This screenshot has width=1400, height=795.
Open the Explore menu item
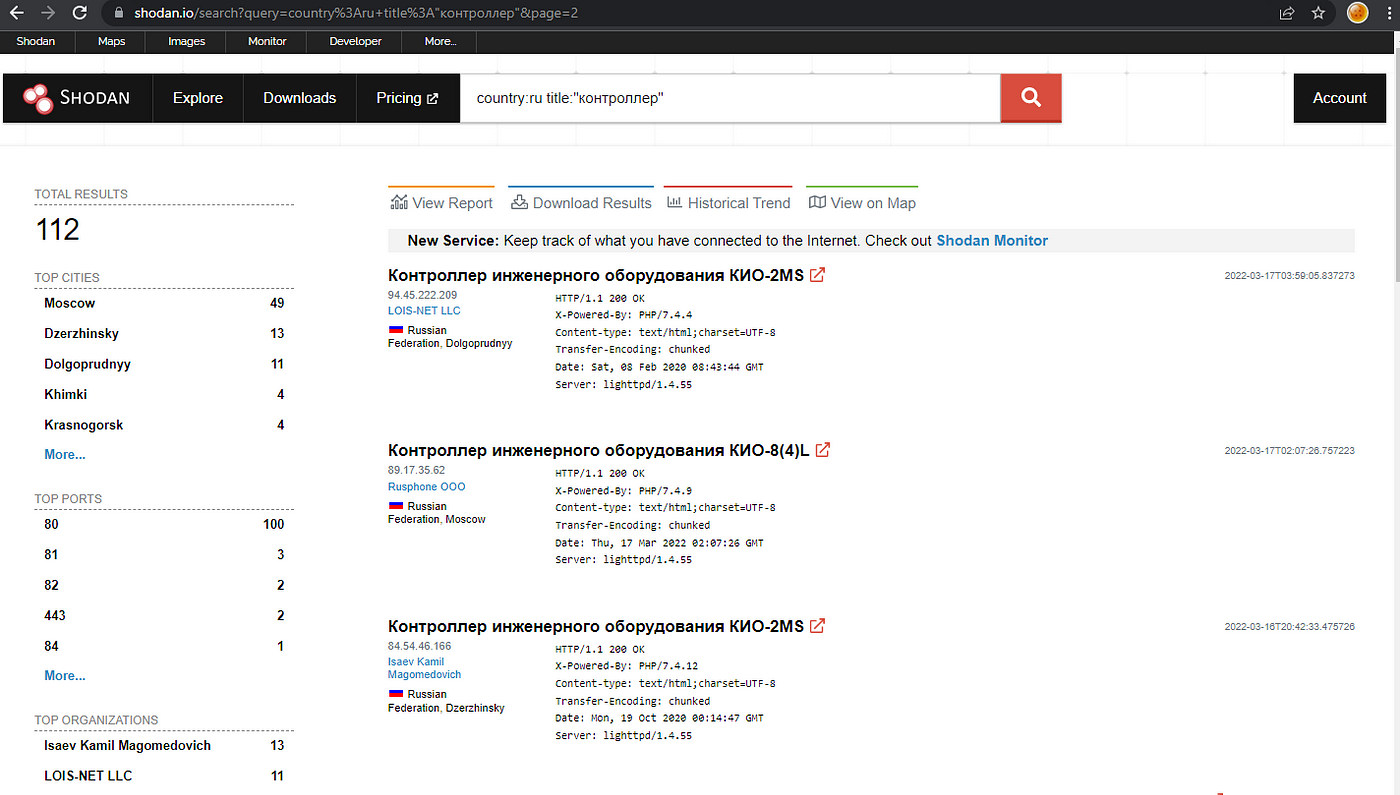[198, 98]
